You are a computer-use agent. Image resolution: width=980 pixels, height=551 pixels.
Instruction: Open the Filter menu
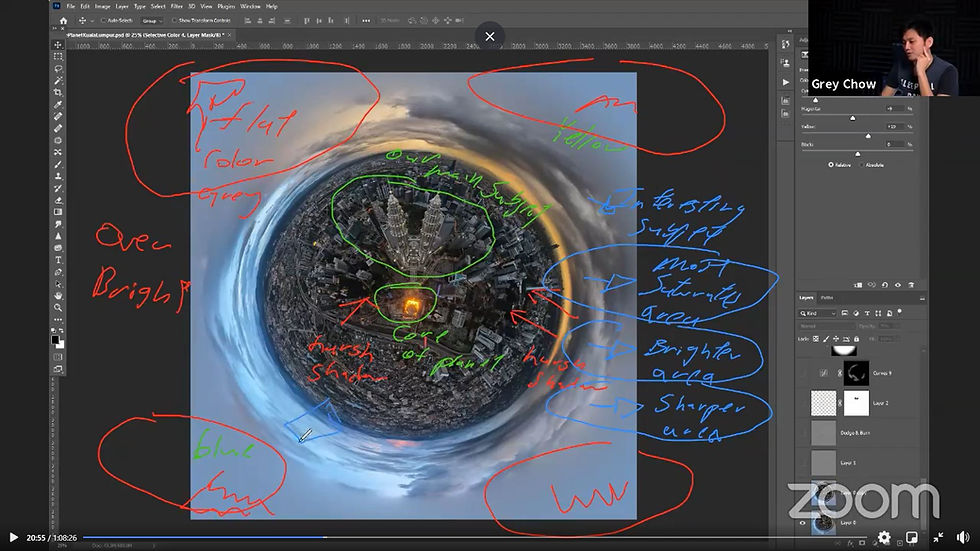pos(177,6)
